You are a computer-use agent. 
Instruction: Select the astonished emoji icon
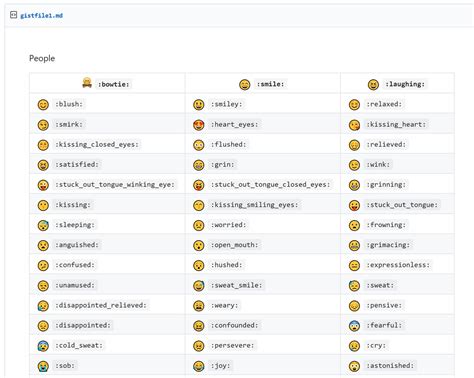click(x=354, y=366)
